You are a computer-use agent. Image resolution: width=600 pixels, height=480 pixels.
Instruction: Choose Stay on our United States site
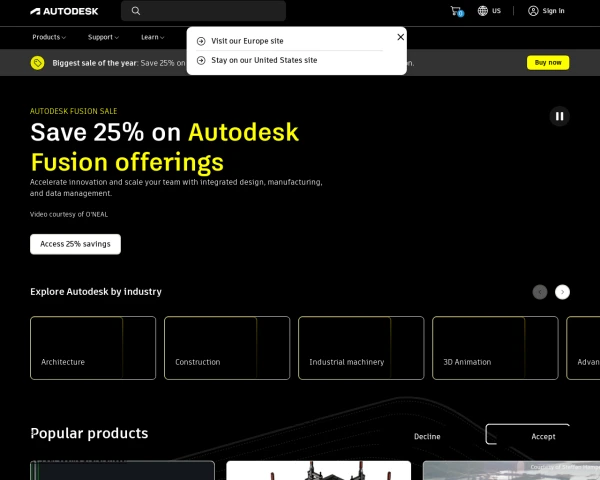264,60
